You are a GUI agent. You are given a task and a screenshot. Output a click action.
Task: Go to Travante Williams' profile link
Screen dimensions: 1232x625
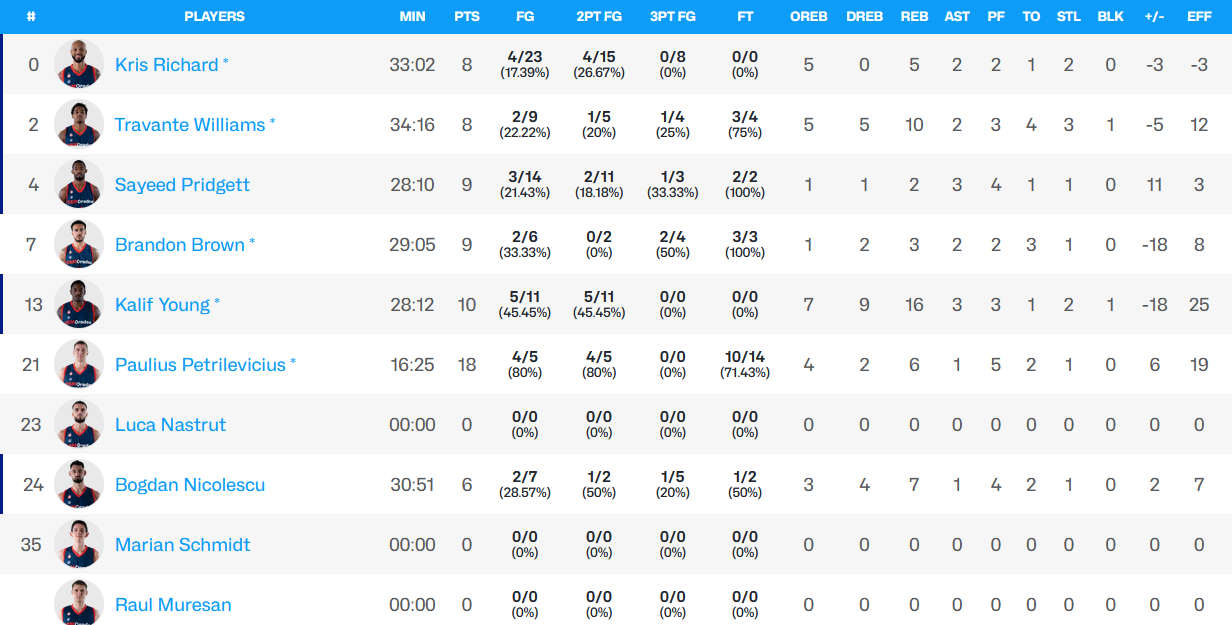(x=190, y=125)
